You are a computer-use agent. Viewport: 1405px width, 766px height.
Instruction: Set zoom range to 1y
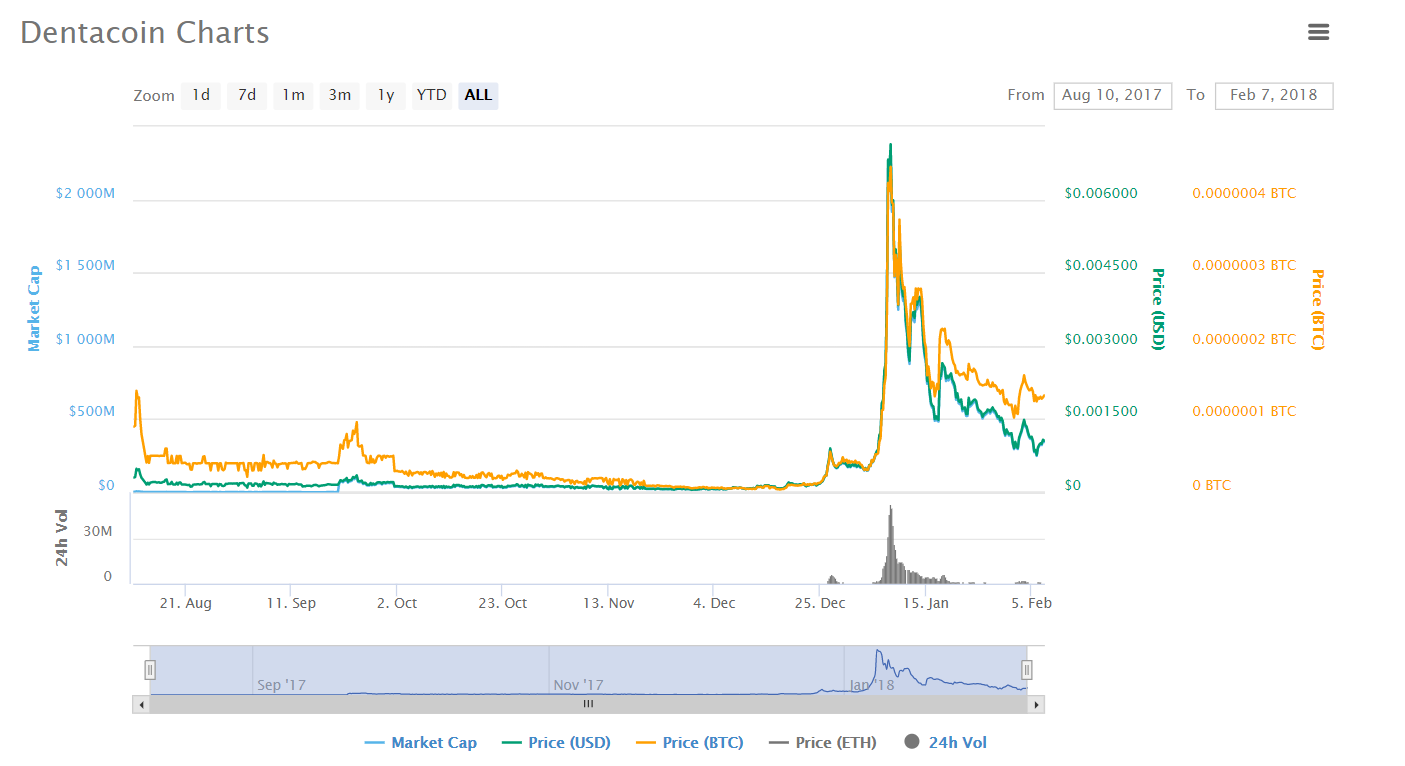coord(386,95)
